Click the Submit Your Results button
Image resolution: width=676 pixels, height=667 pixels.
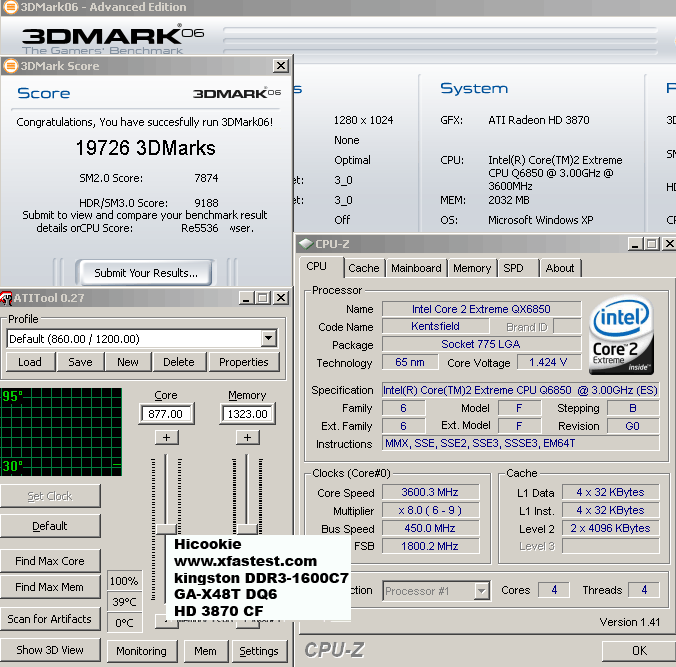pos(146,273)
